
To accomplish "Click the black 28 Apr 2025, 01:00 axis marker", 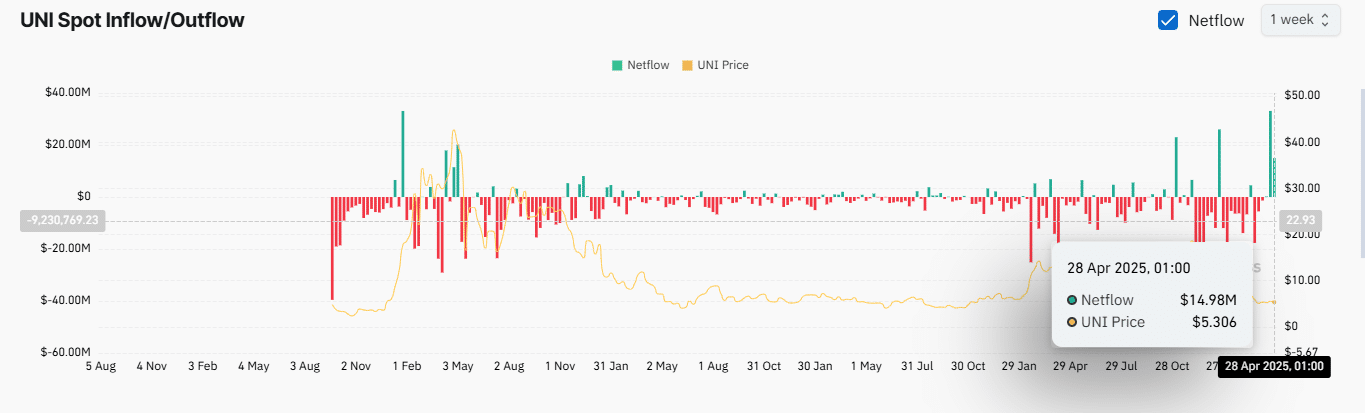I will [1274, 367].
